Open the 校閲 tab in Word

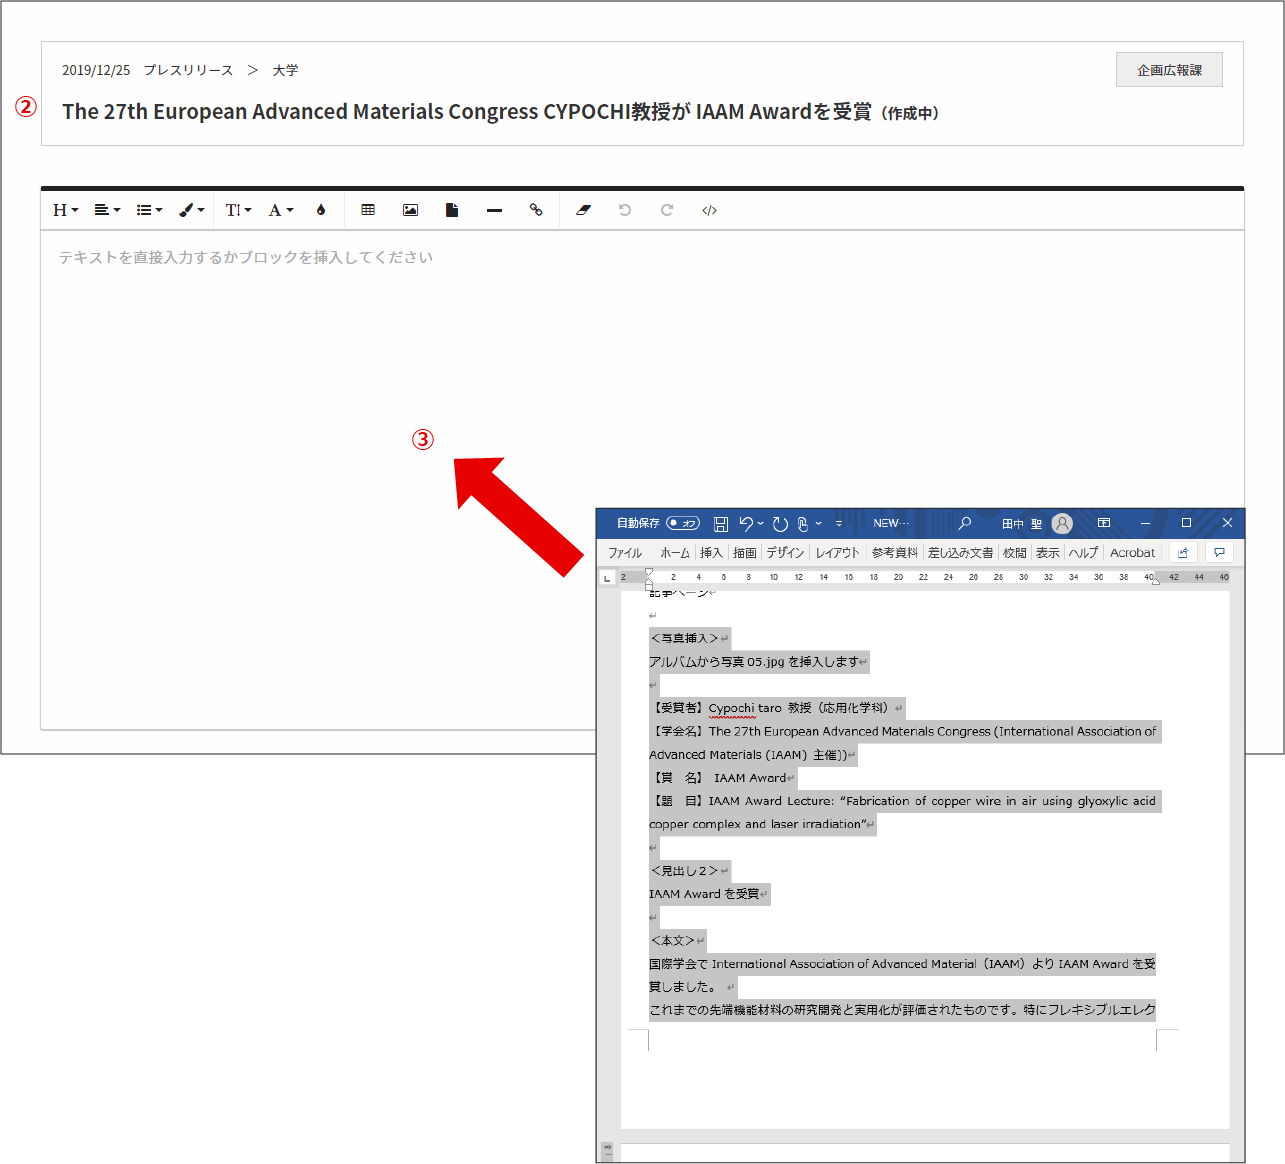(1015, 552)
